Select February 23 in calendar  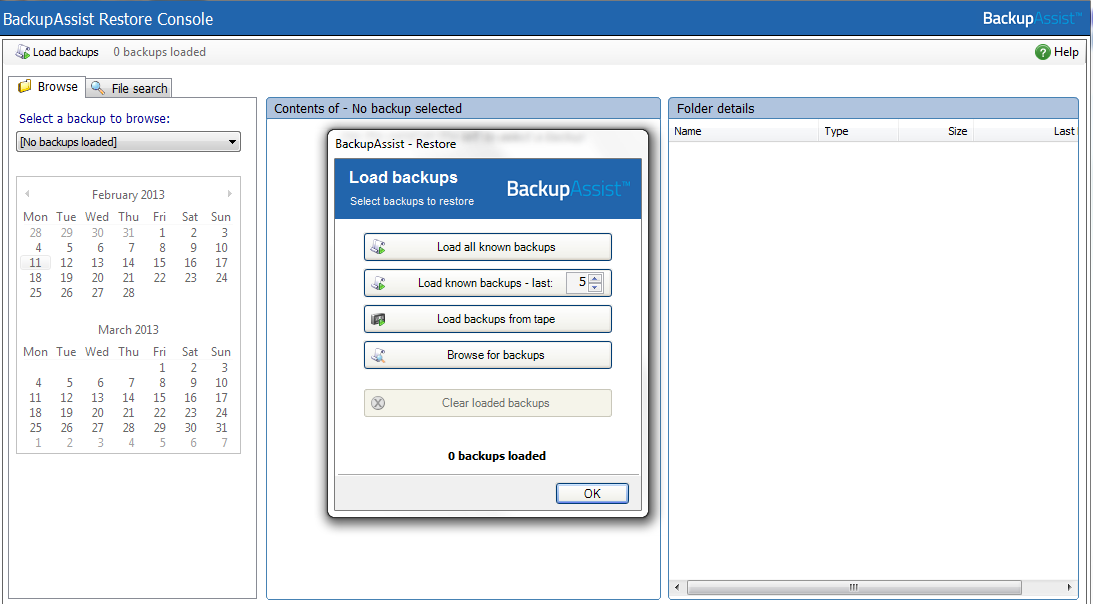click(x=190, y=278)
